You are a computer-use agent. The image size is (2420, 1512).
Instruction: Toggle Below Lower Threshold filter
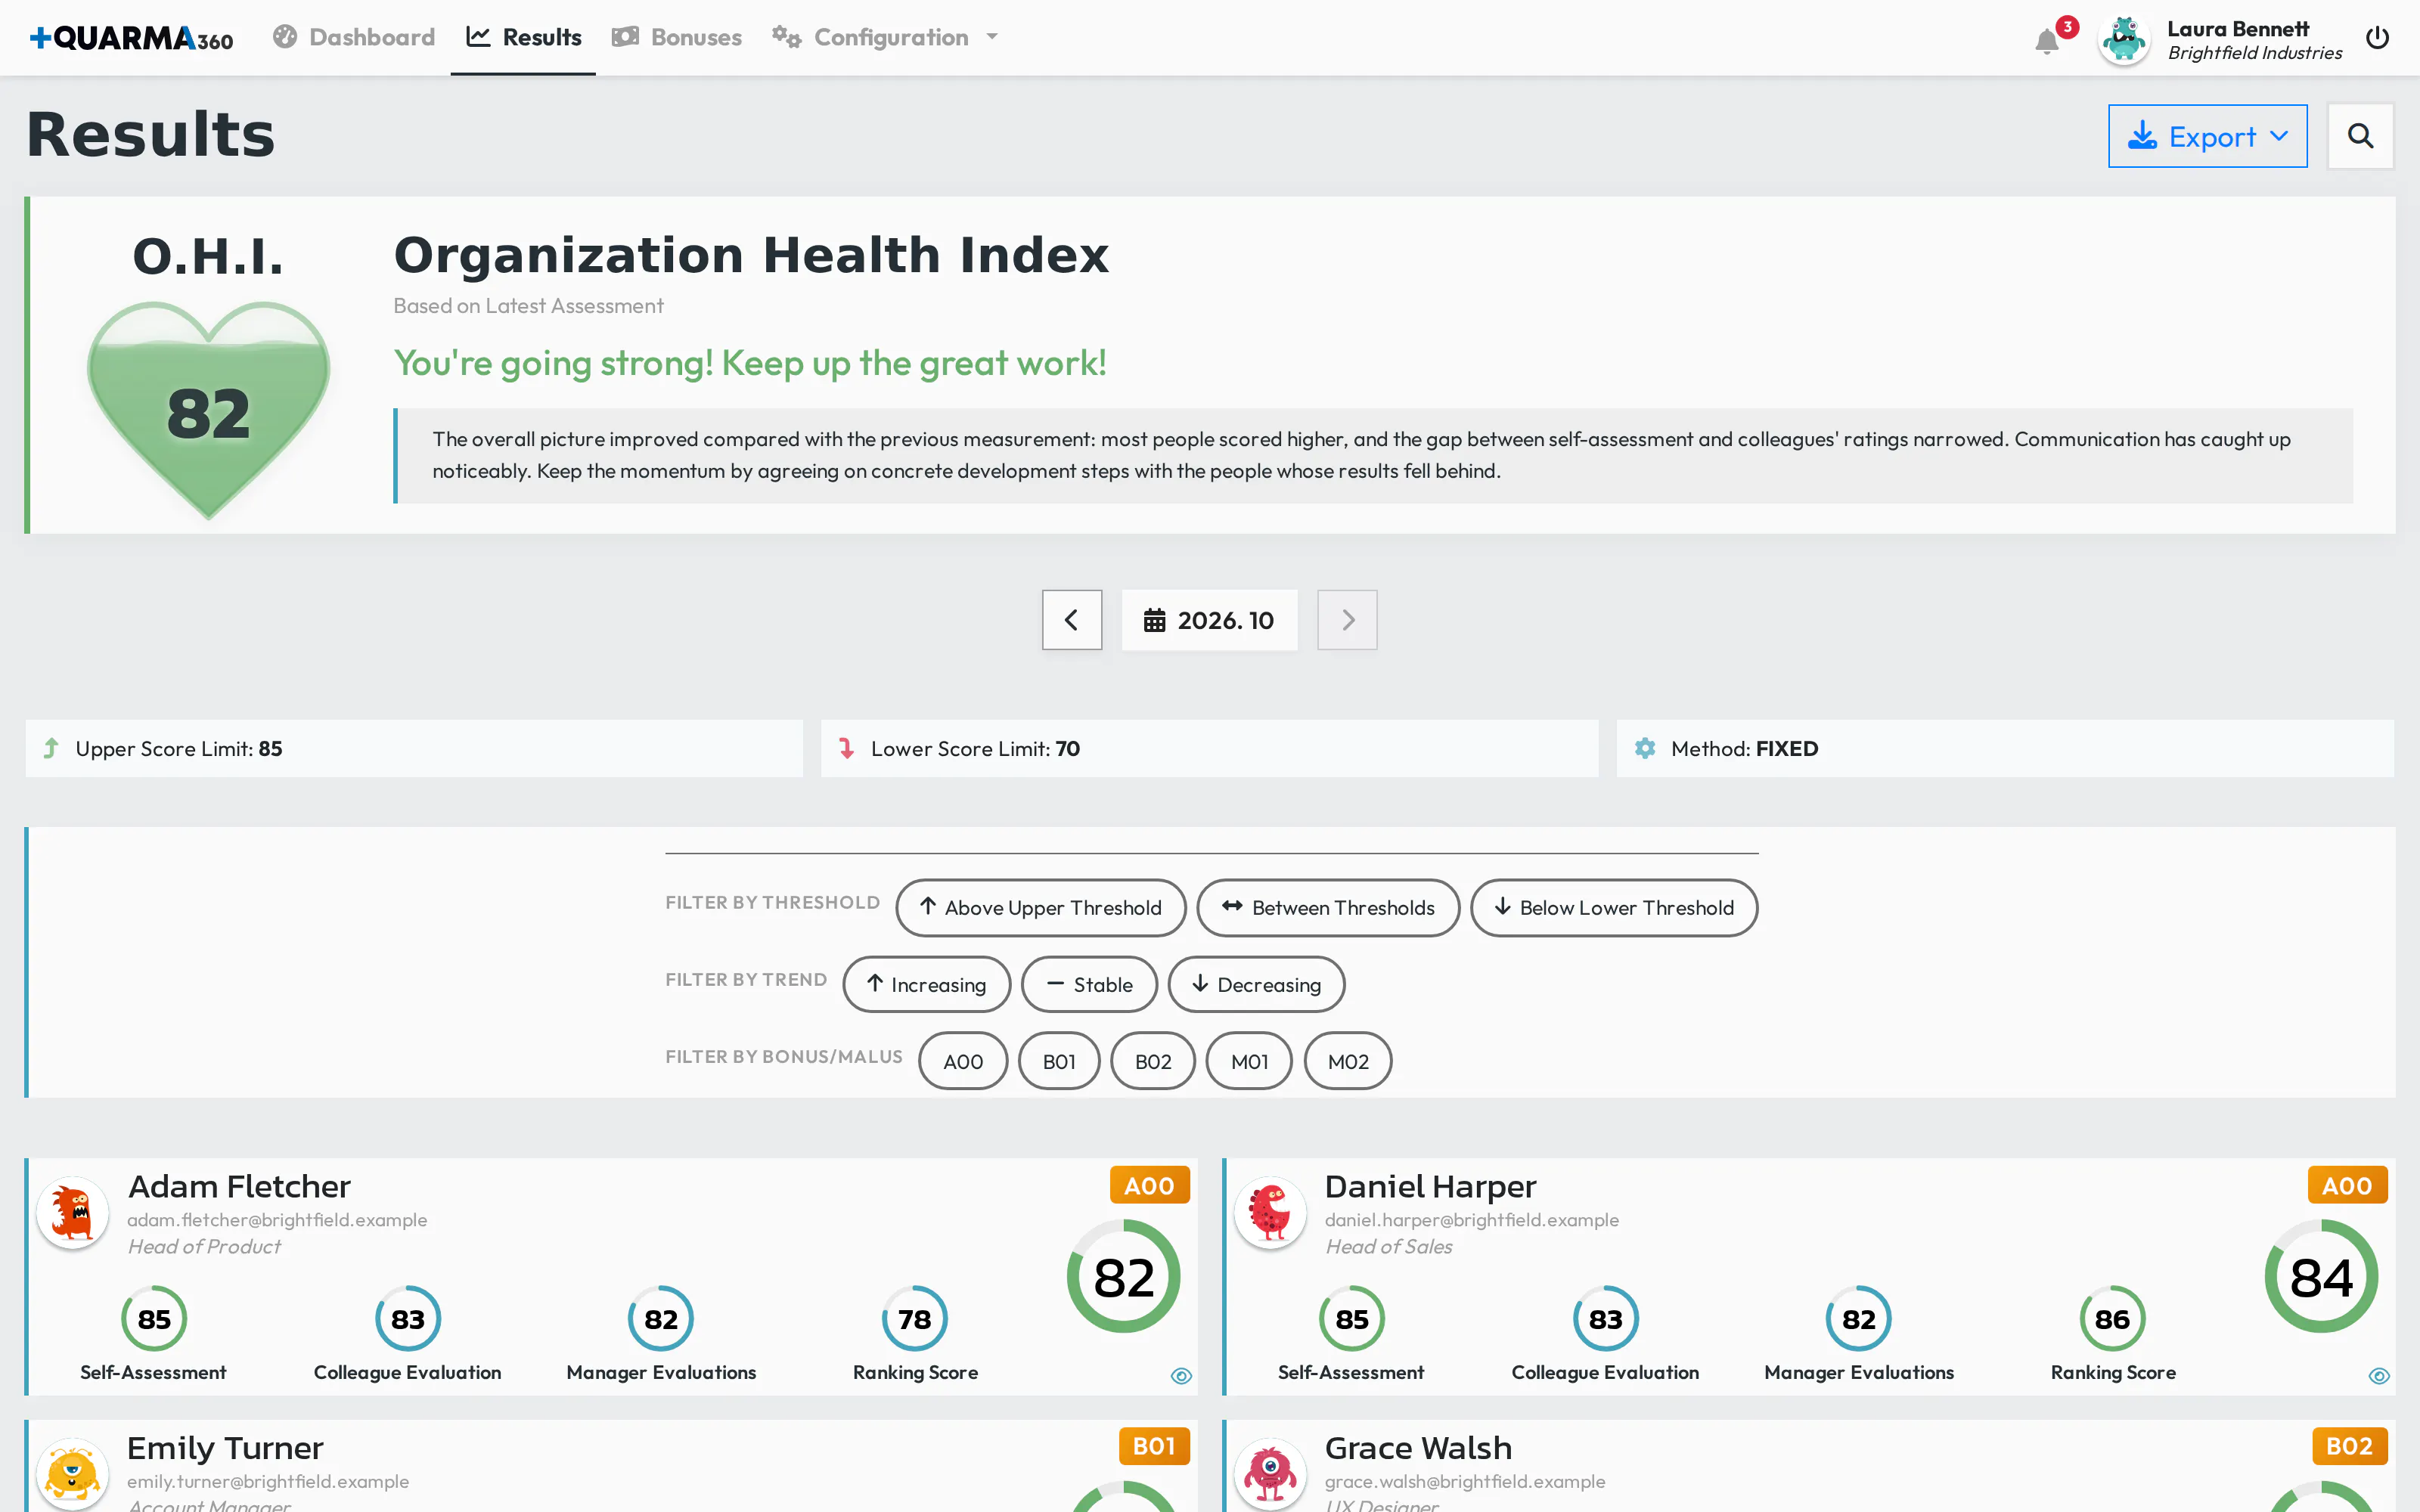coord(1614,908)
